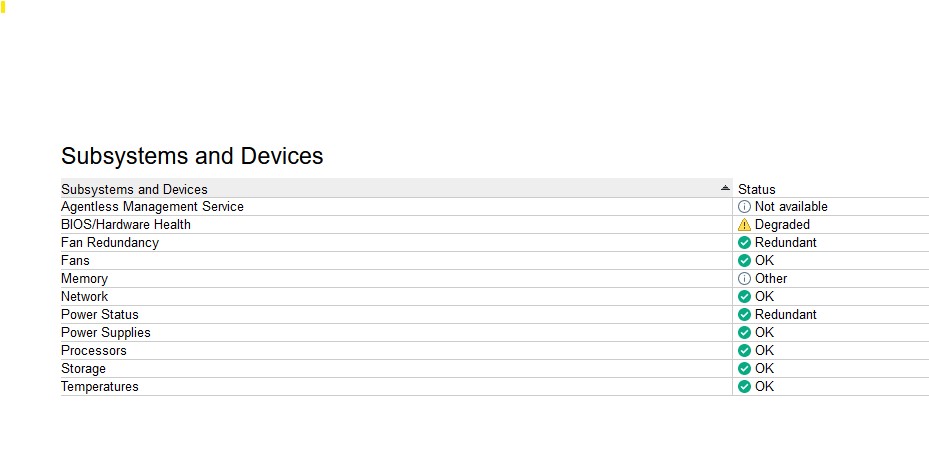Viewport: 929px width, 467px height.
Task: Click the Not available info icon
Action: coord(744,207)
